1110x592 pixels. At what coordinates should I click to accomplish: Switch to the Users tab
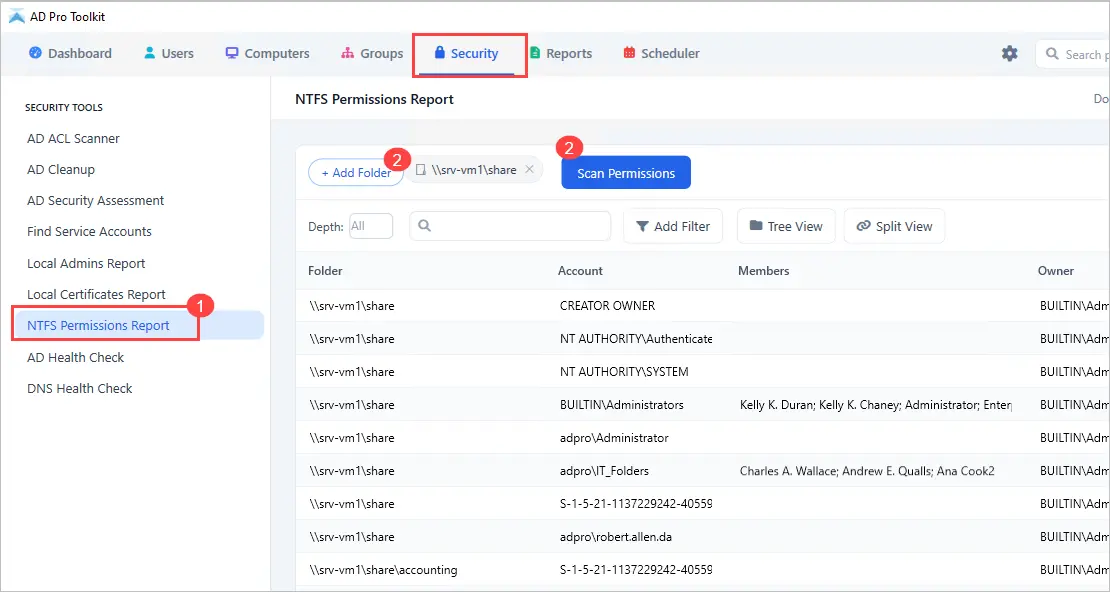tap(168, 53)
